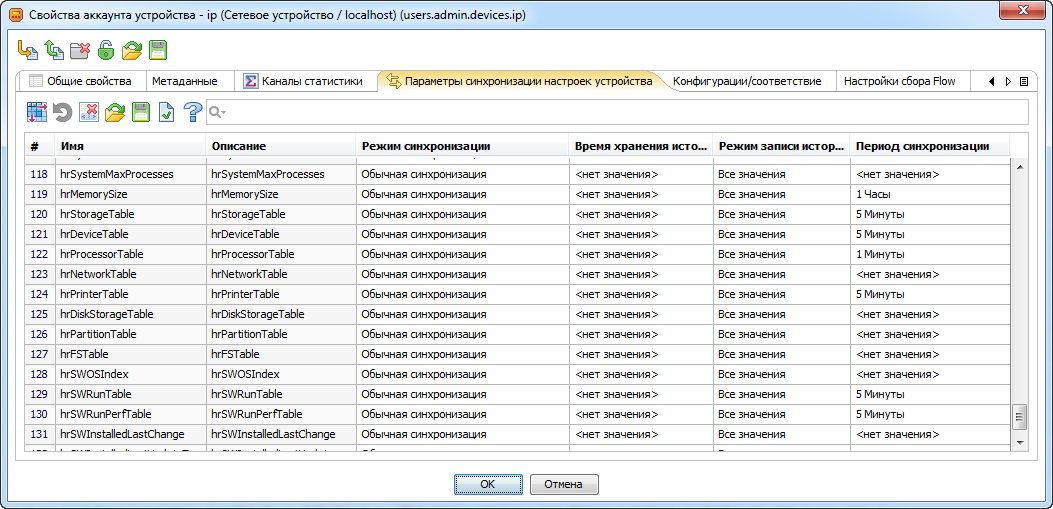This screenshot has height=509, width=1053.
Task: Open the Конфигурации/соответствие tab
Action: tap(747, 81)
